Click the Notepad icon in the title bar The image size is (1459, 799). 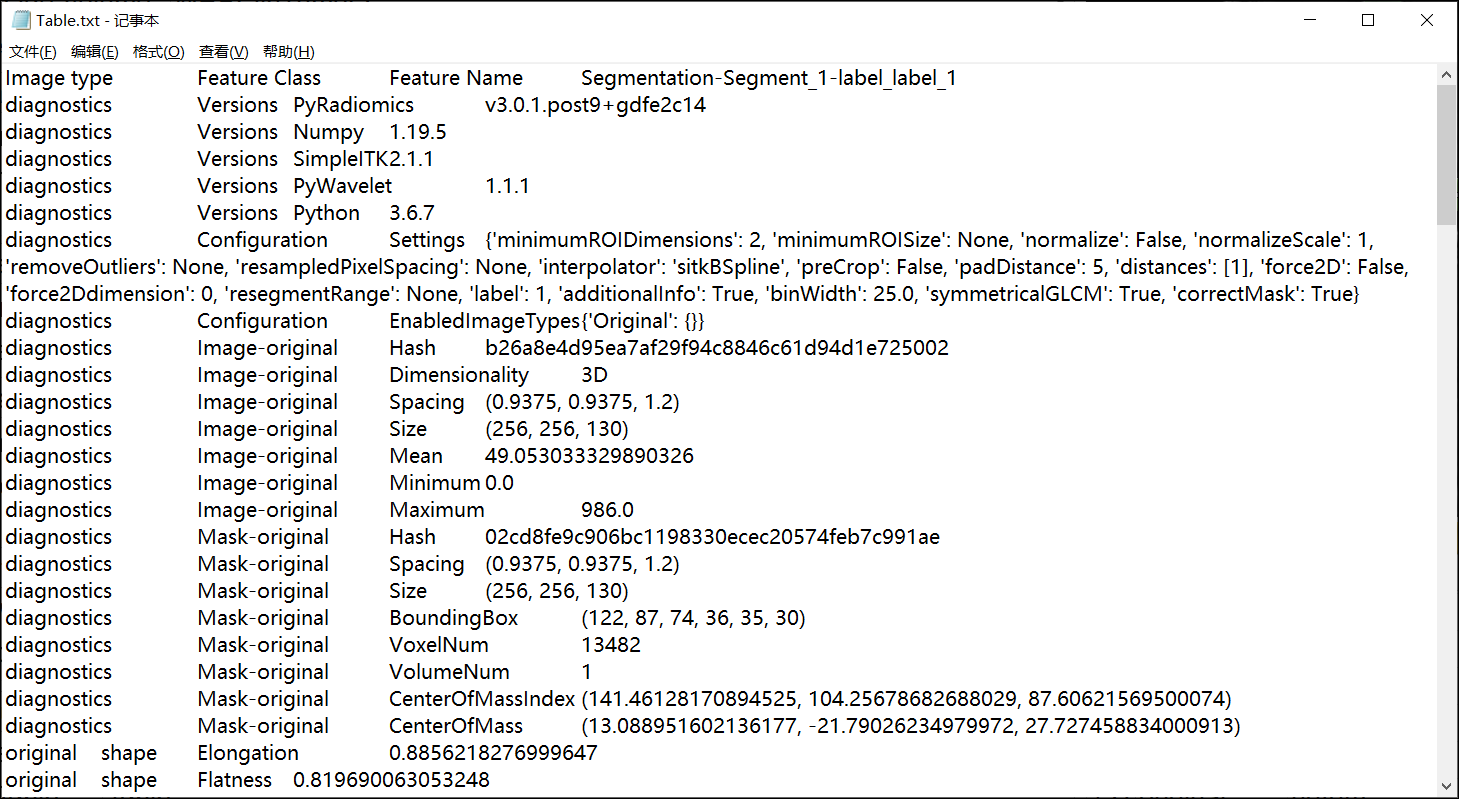click(x=20, y=20)
